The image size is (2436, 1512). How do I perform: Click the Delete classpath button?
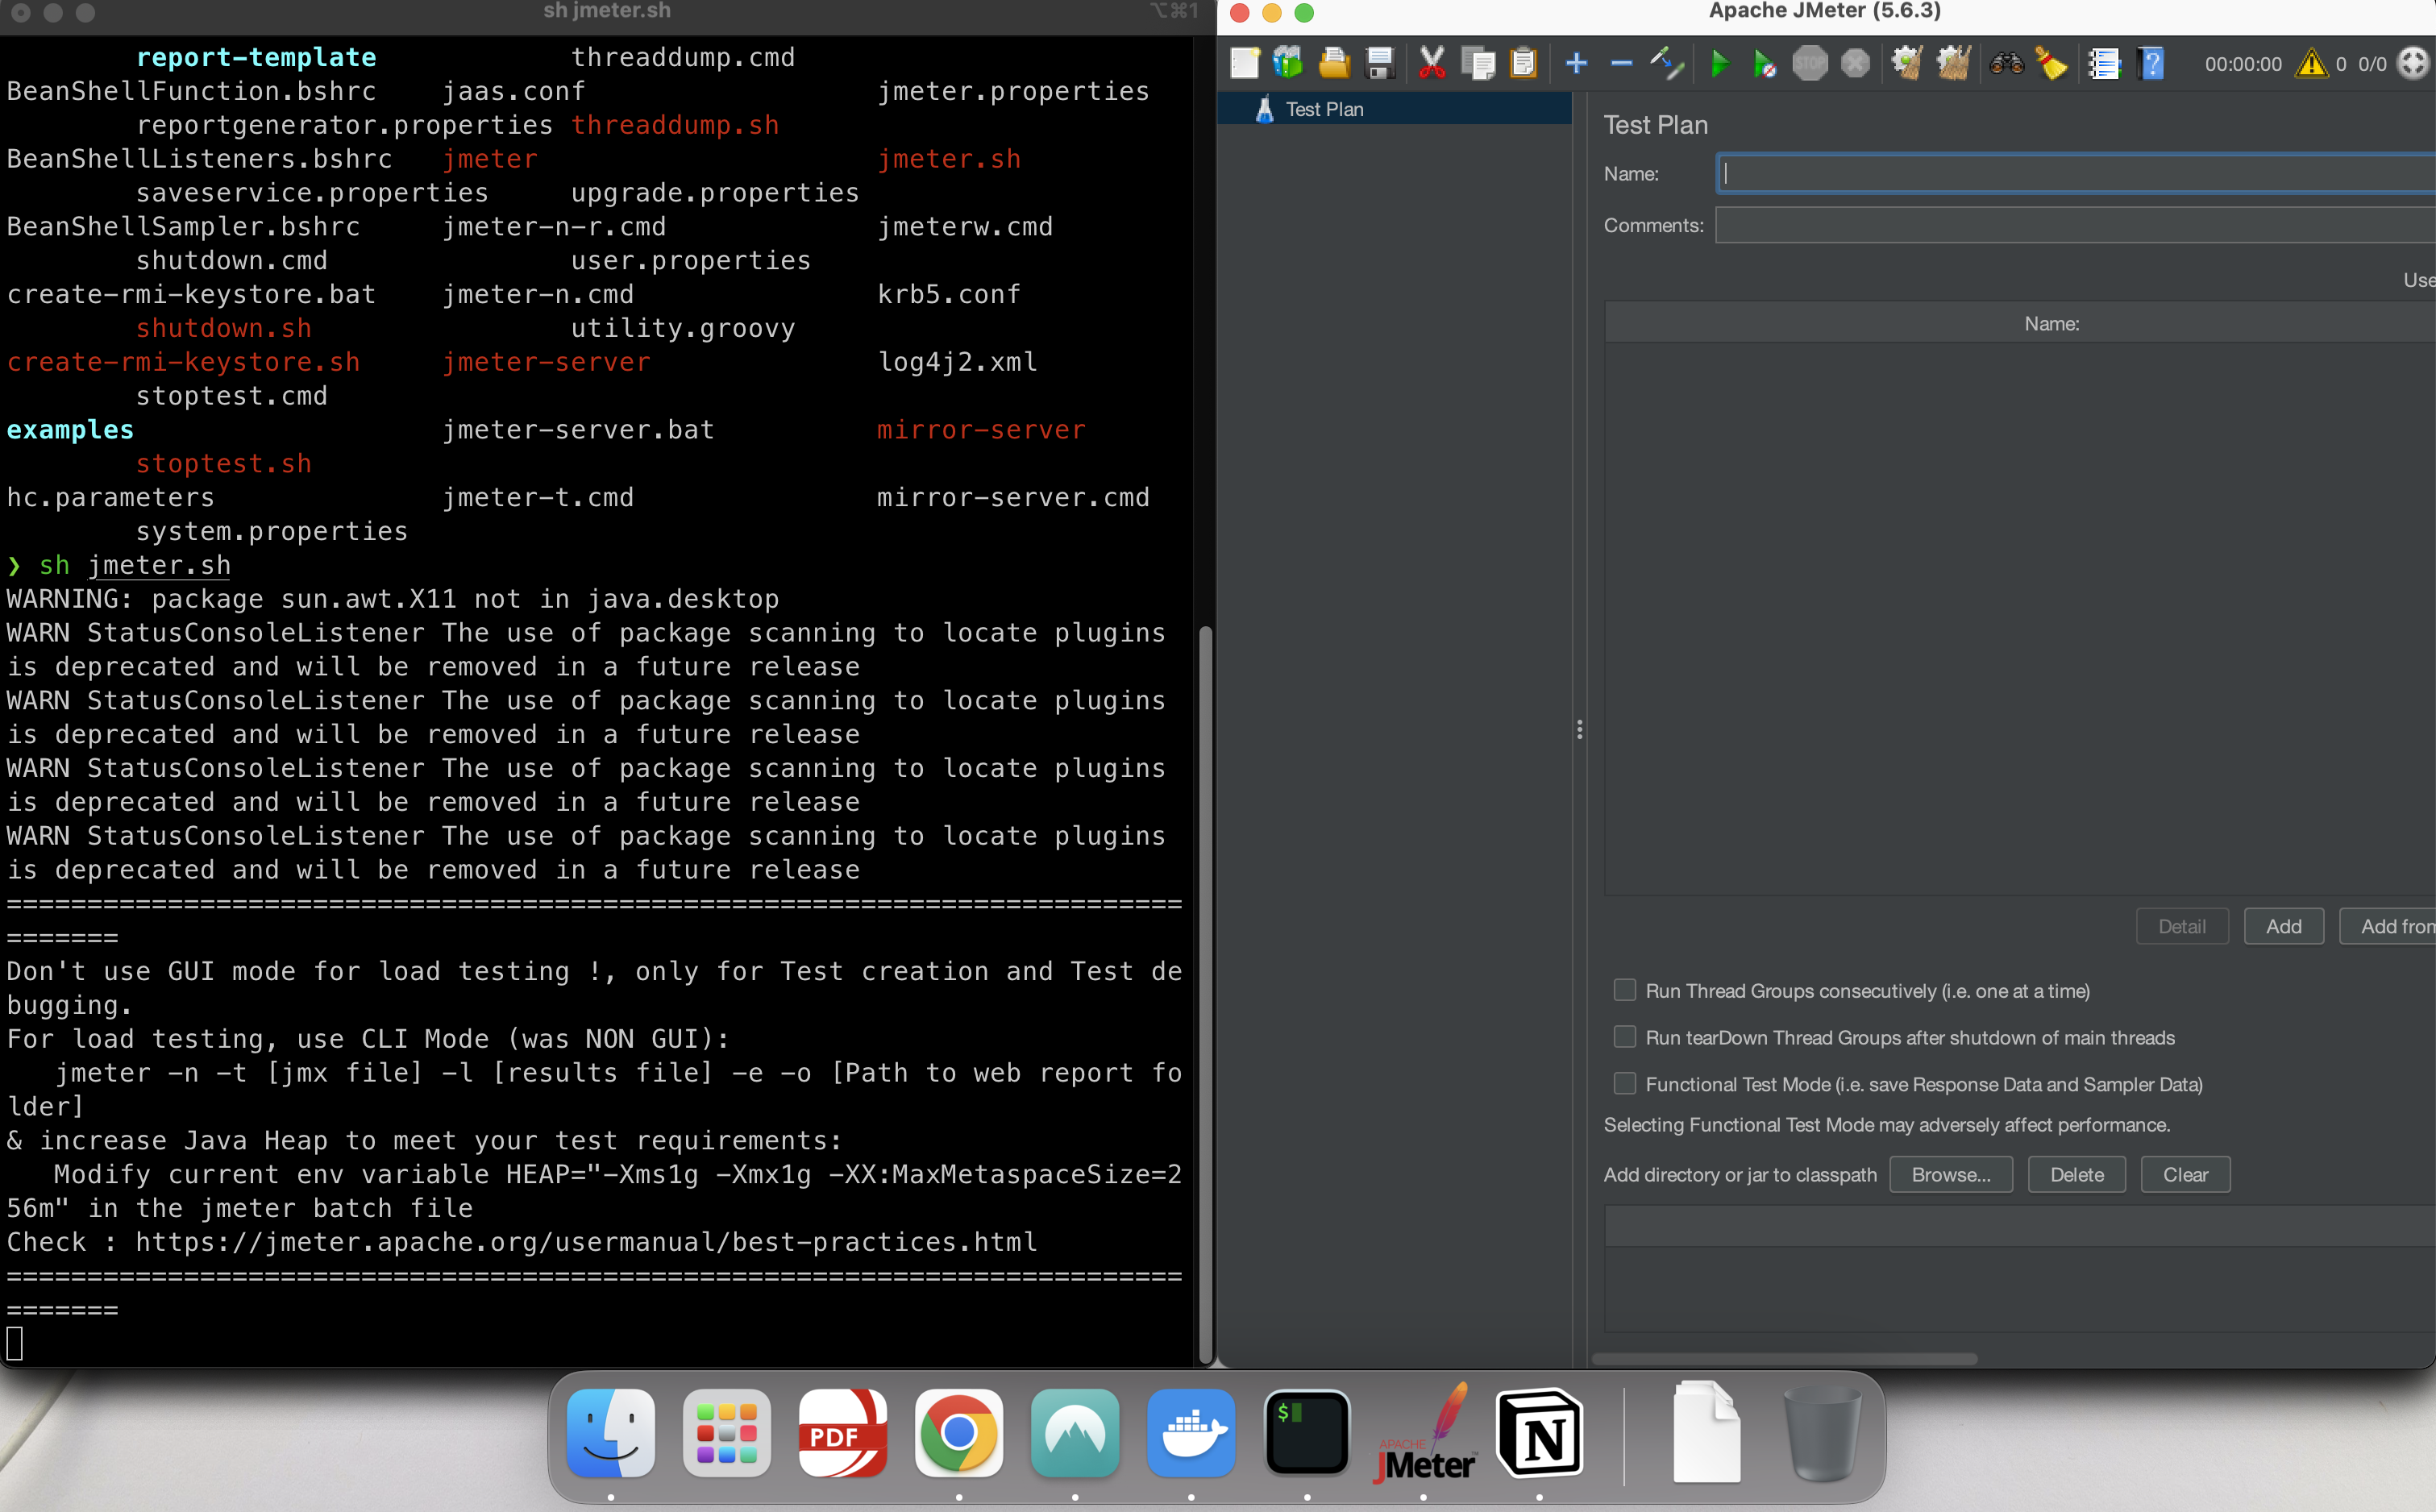point(2076,1174)
